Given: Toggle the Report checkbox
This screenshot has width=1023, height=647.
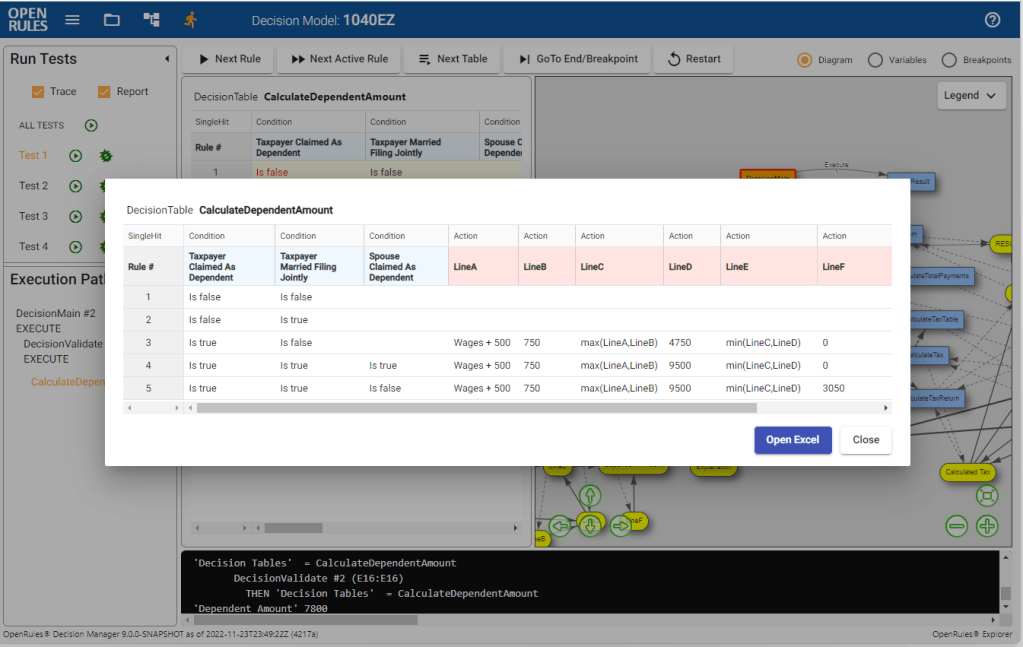Looking at the screenshot, I should click(104, 92).
